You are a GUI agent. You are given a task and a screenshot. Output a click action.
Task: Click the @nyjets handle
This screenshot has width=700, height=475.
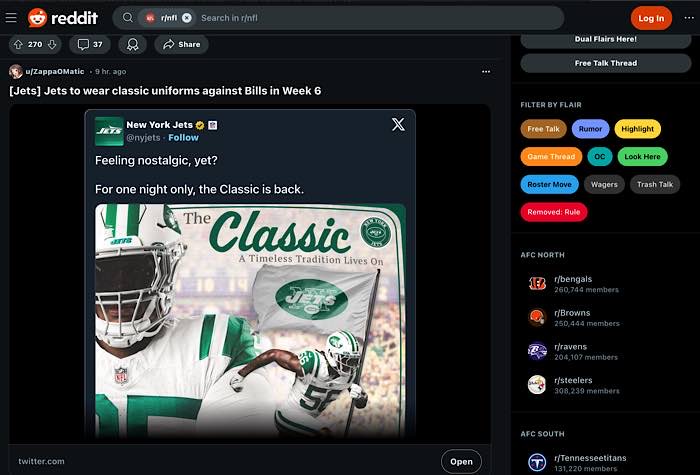coord(143,138)
